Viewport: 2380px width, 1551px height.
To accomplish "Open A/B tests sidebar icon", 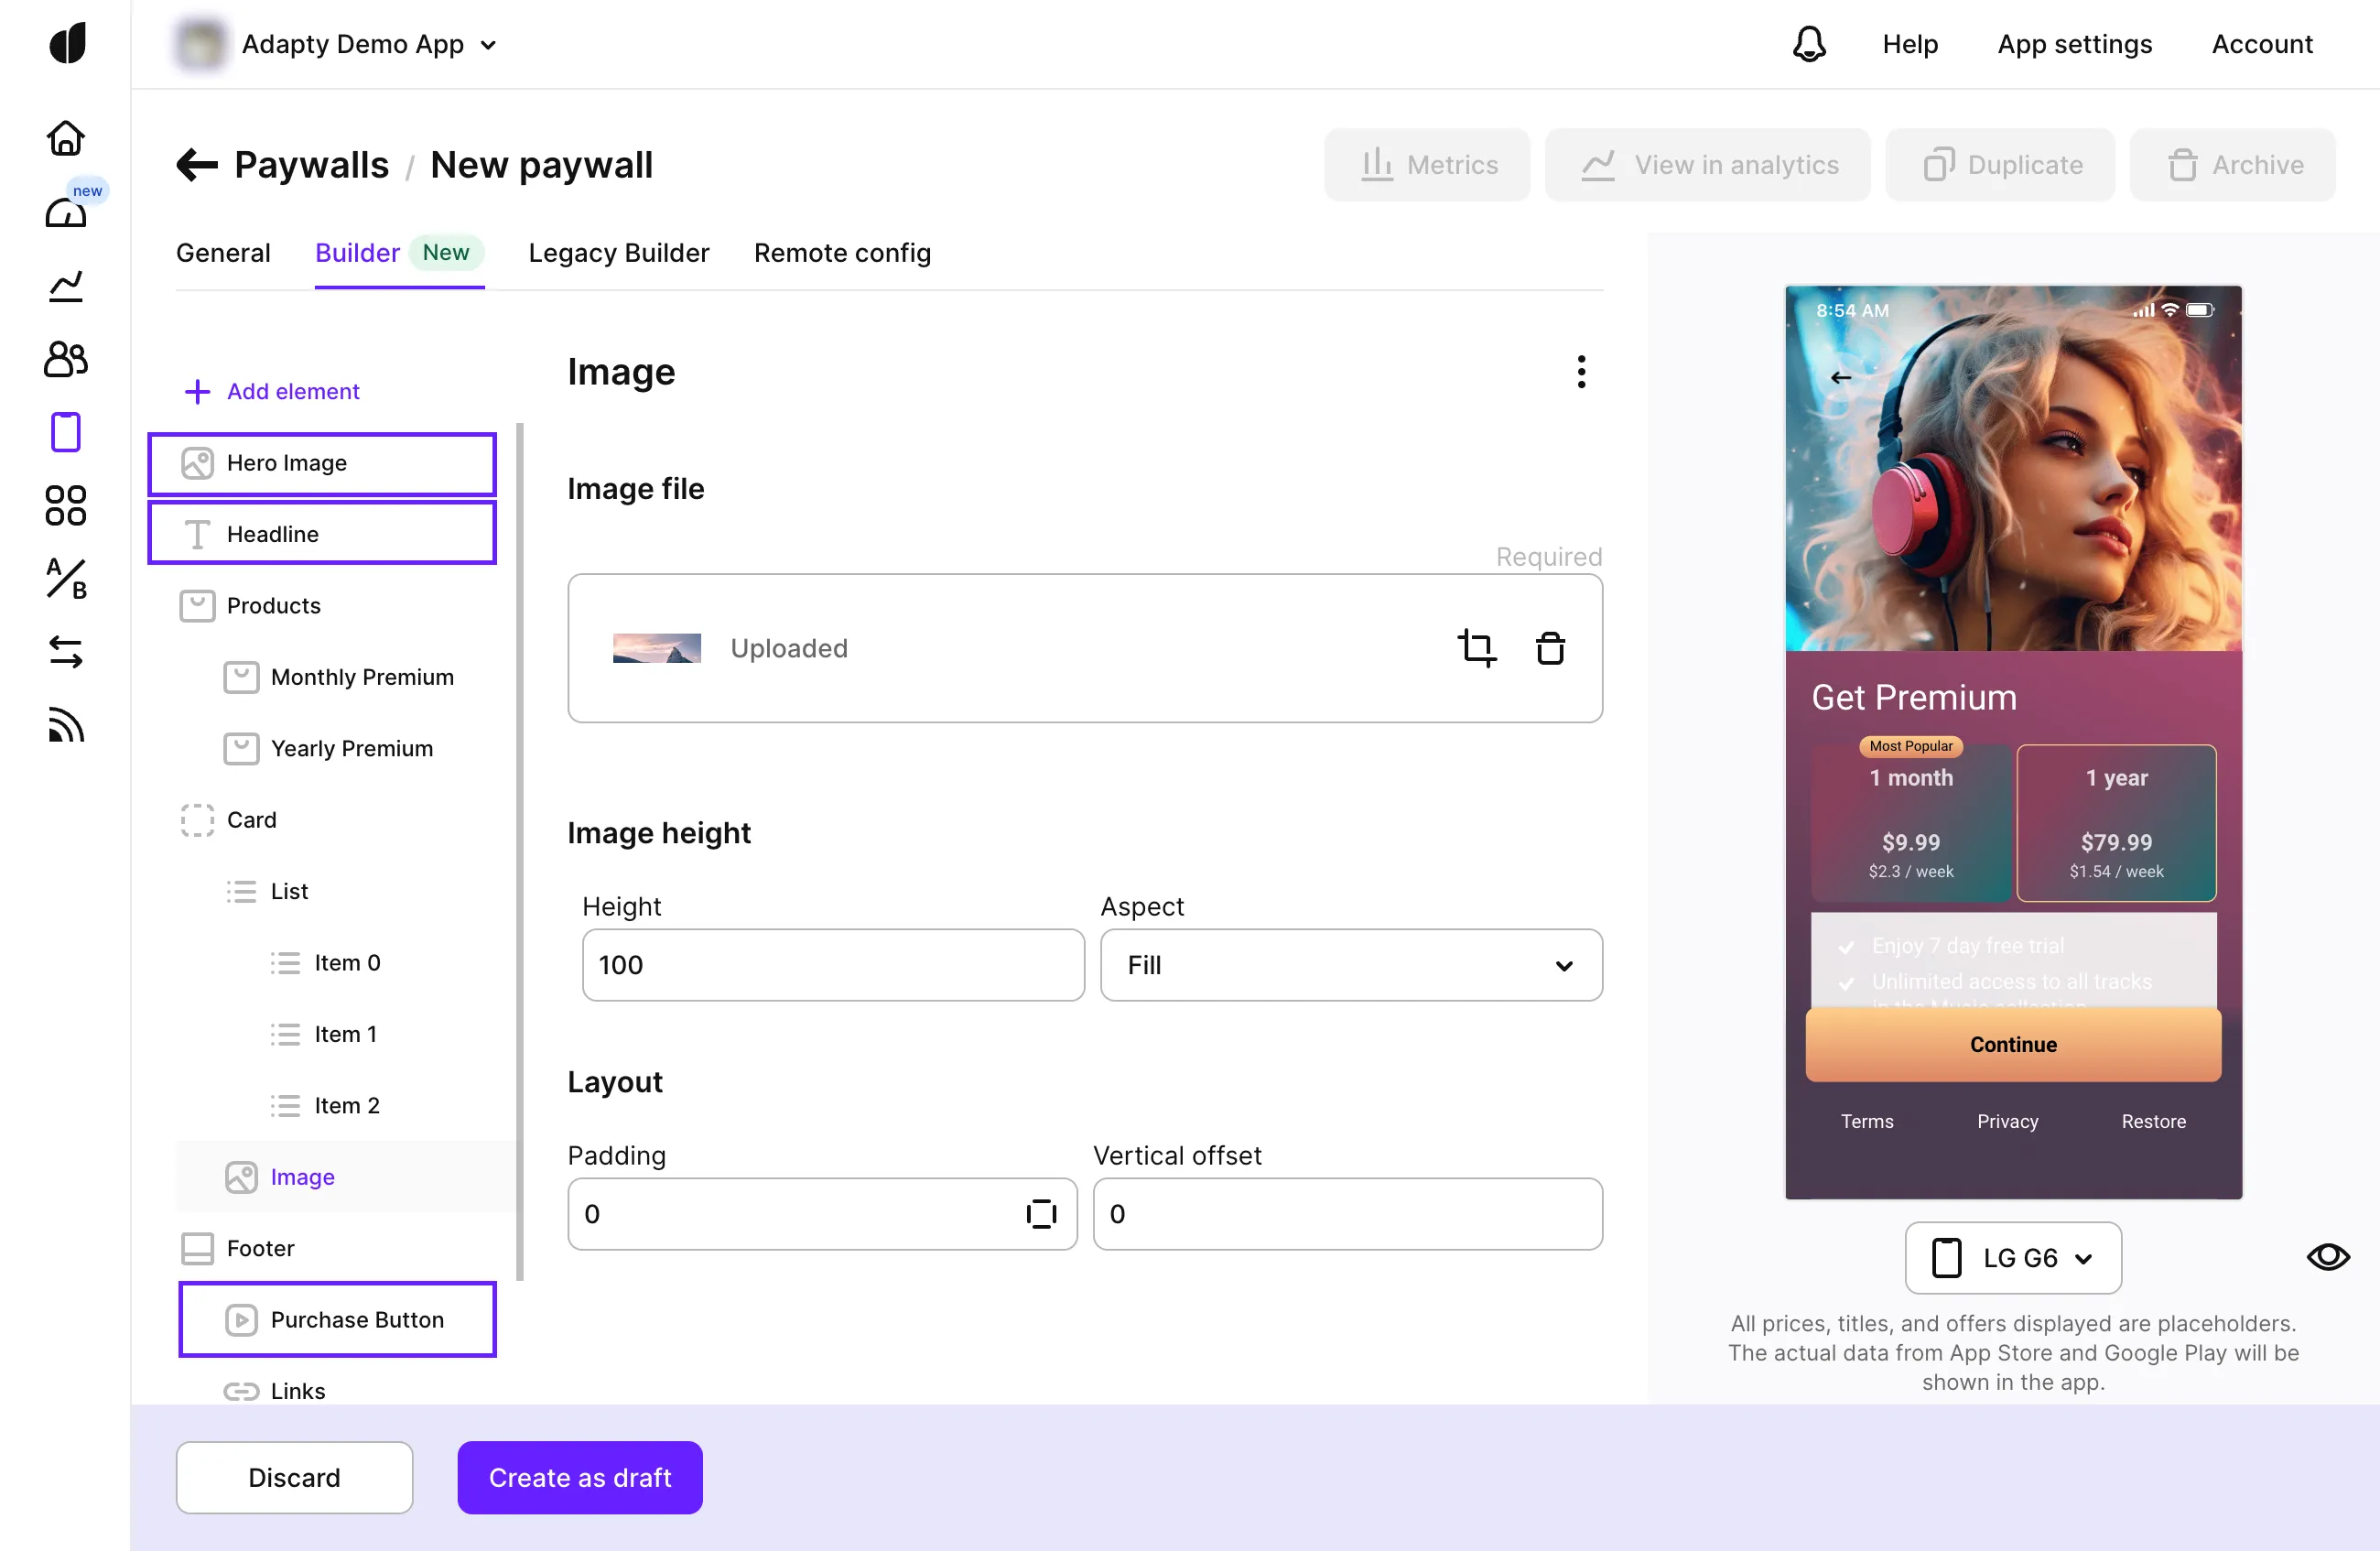I will (x=66, y=578).
